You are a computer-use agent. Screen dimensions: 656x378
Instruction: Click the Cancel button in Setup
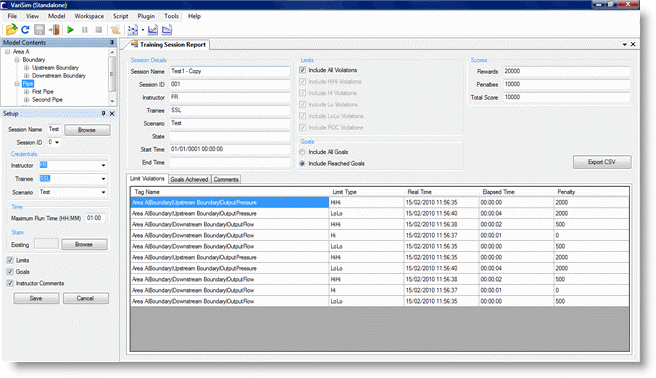86,298
